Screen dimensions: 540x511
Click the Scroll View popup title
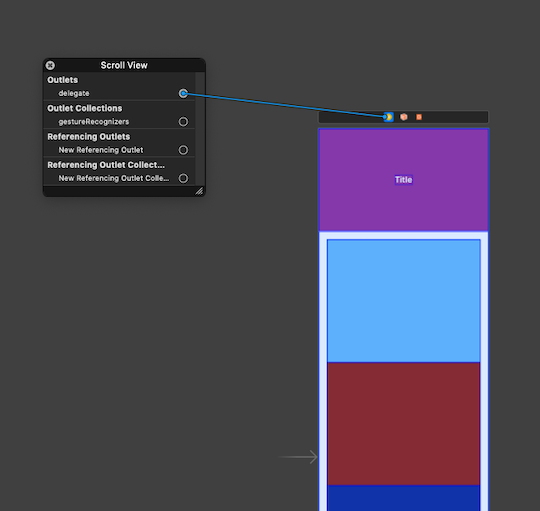pos(124,65)
